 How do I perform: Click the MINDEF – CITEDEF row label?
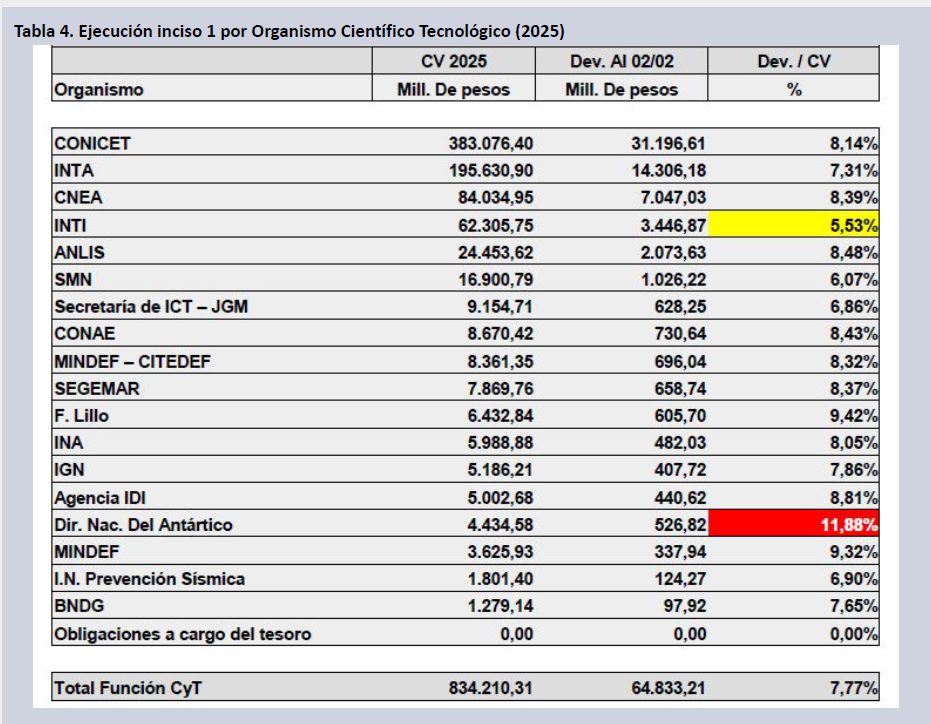[132, 361]
